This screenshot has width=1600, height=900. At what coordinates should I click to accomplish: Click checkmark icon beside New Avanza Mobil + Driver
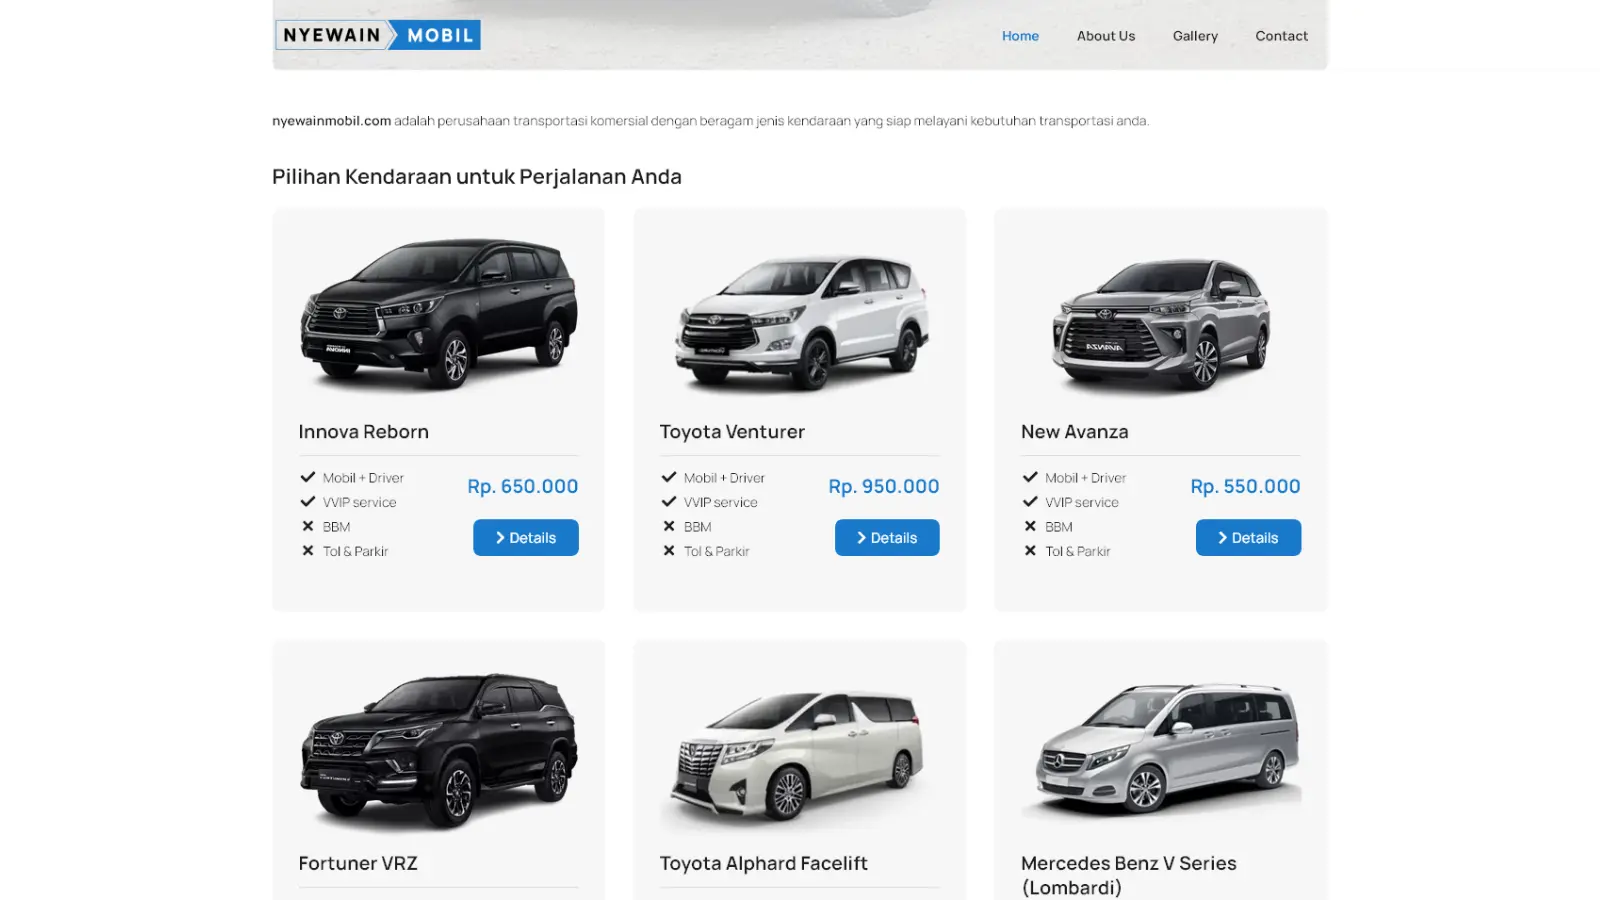(1030, 477)
